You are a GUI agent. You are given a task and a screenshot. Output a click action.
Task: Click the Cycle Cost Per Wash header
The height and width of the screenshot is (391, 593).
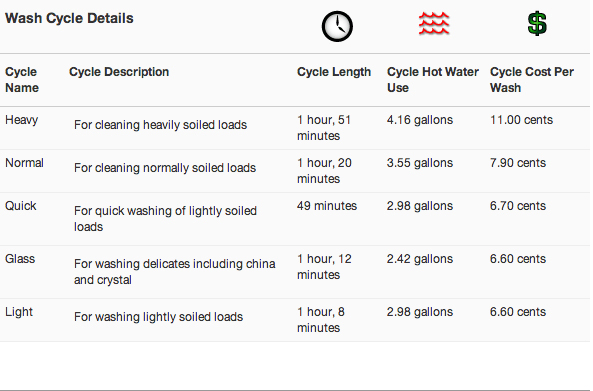tap(532, 80)
